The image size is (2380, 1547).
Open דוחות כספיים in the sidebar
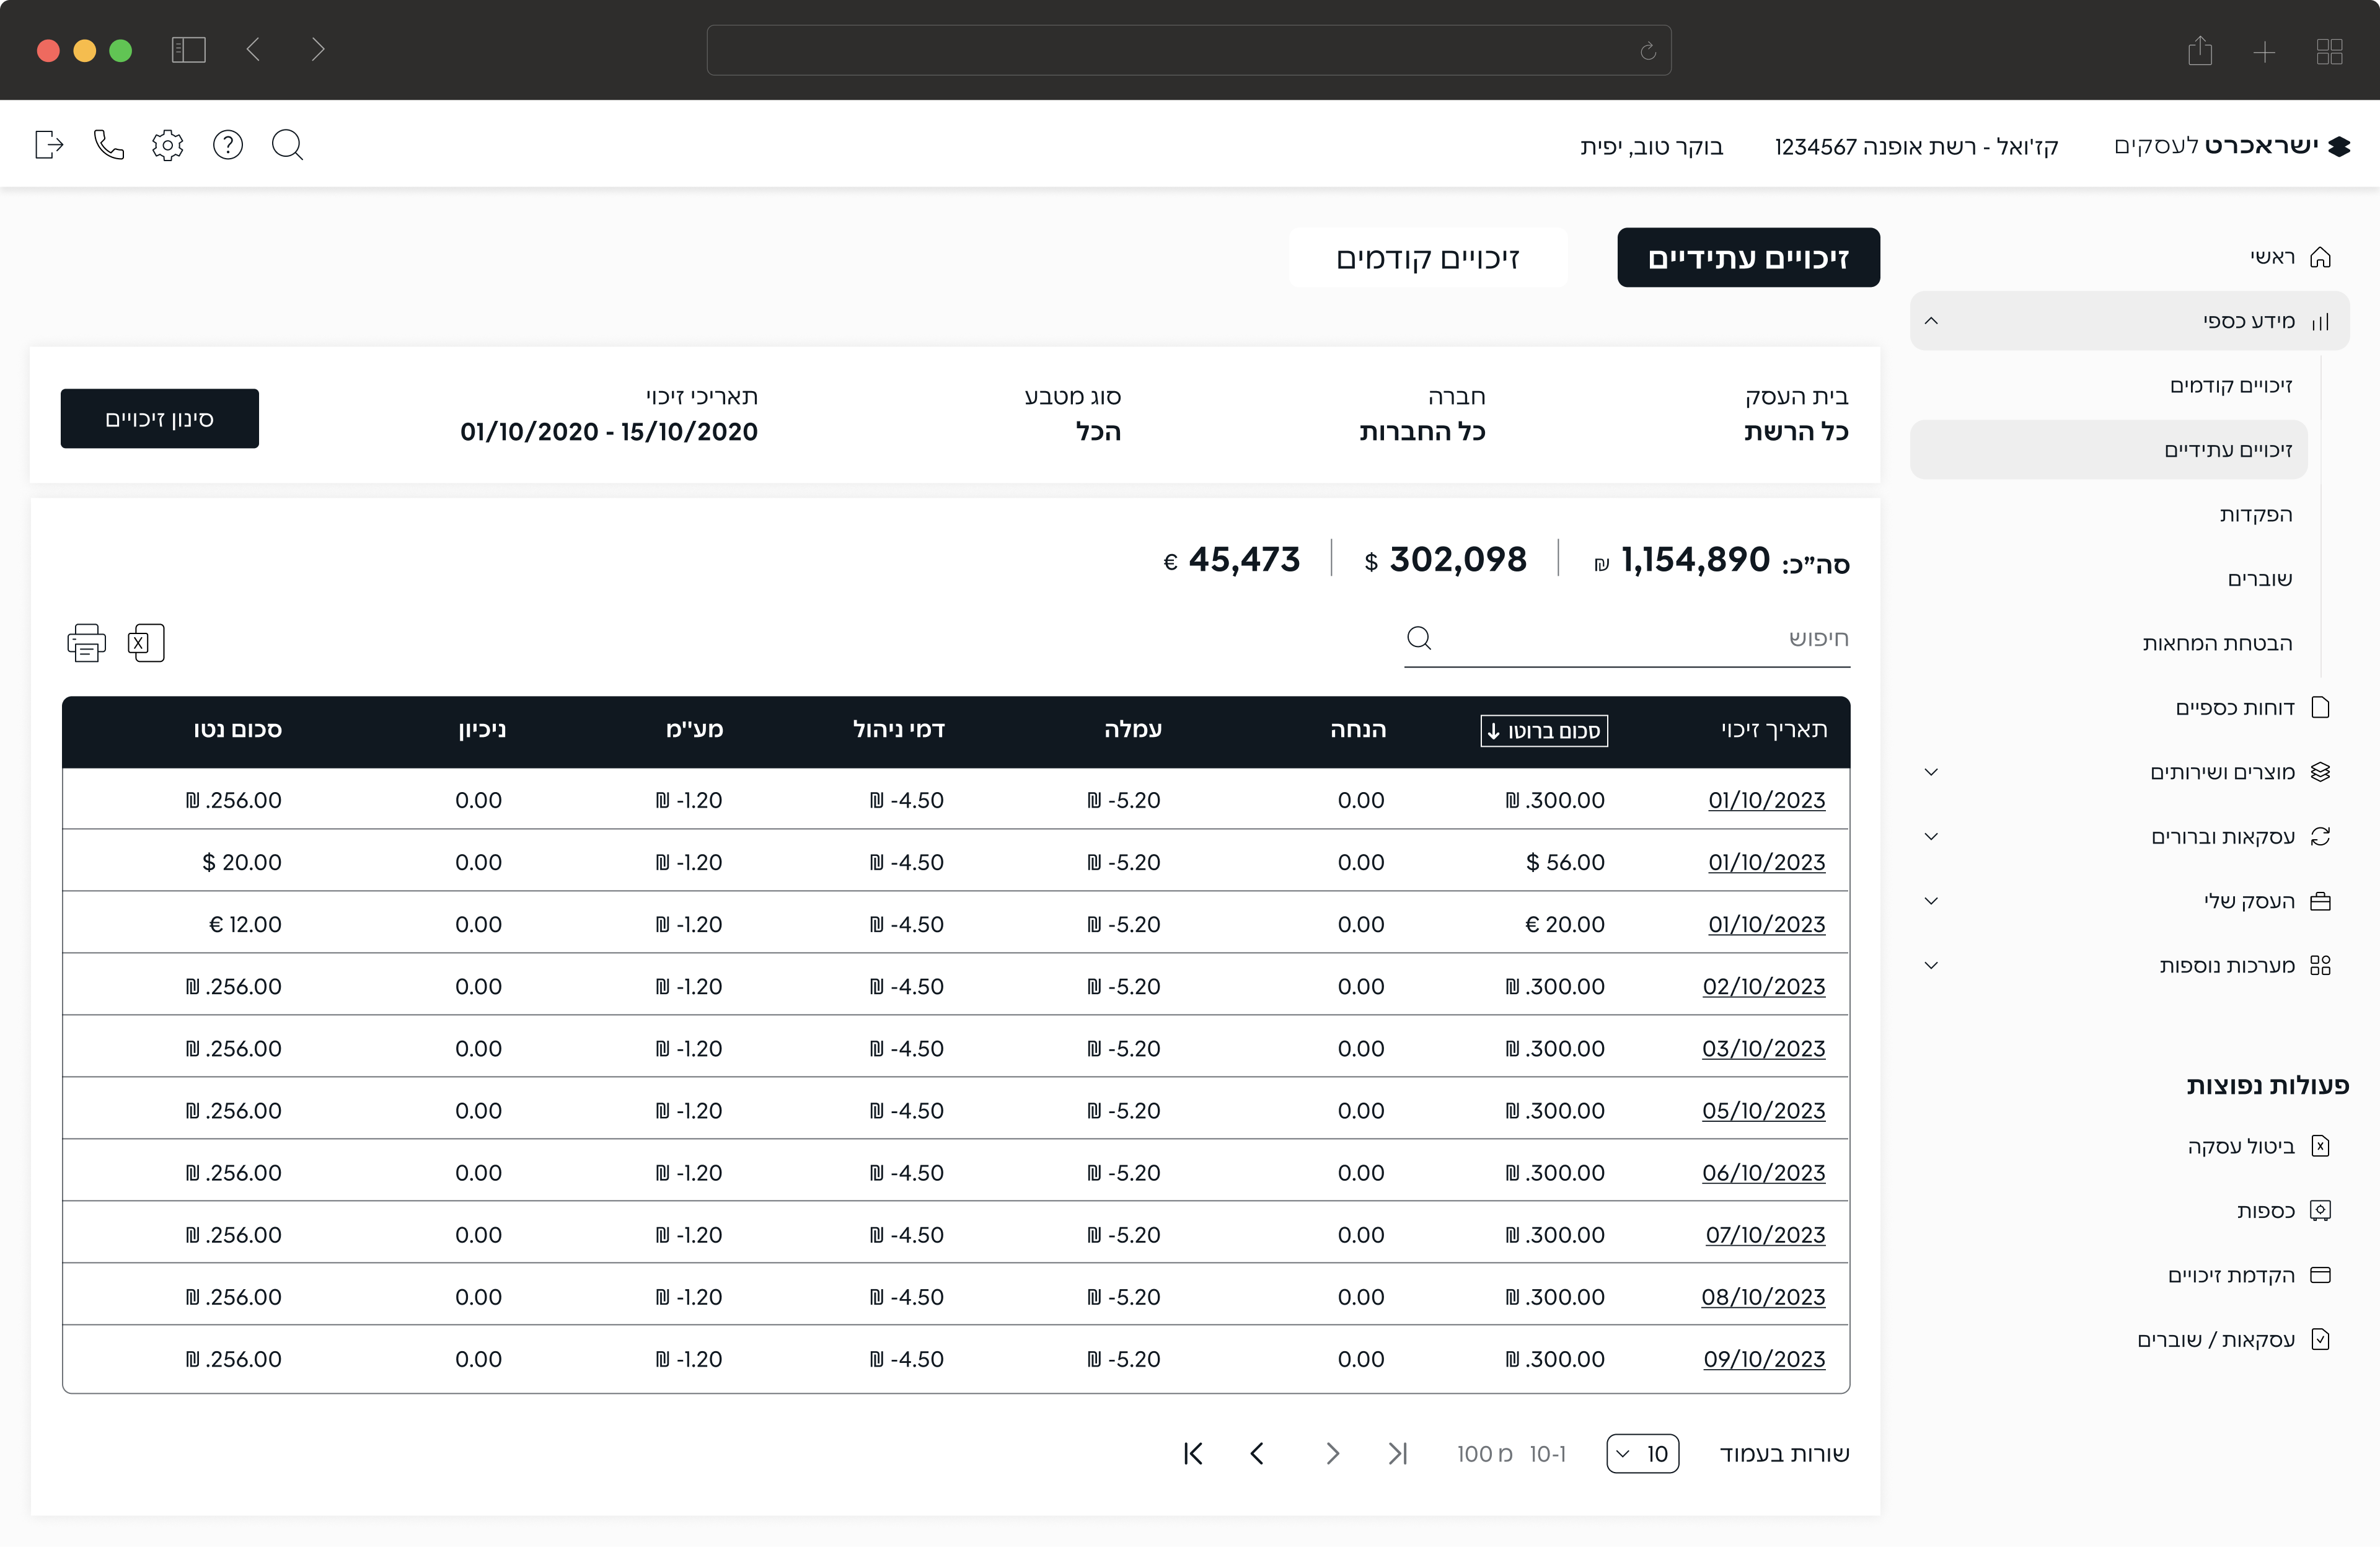pyautogui.click(x=2252, y=708)
